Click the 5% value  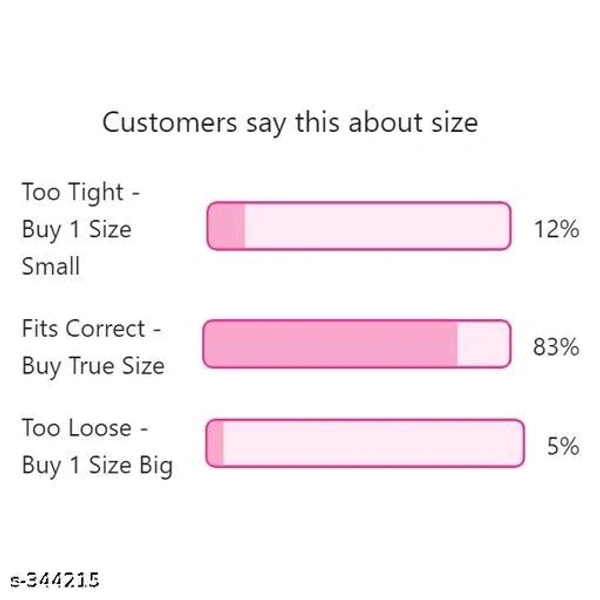tap(562, 446)
